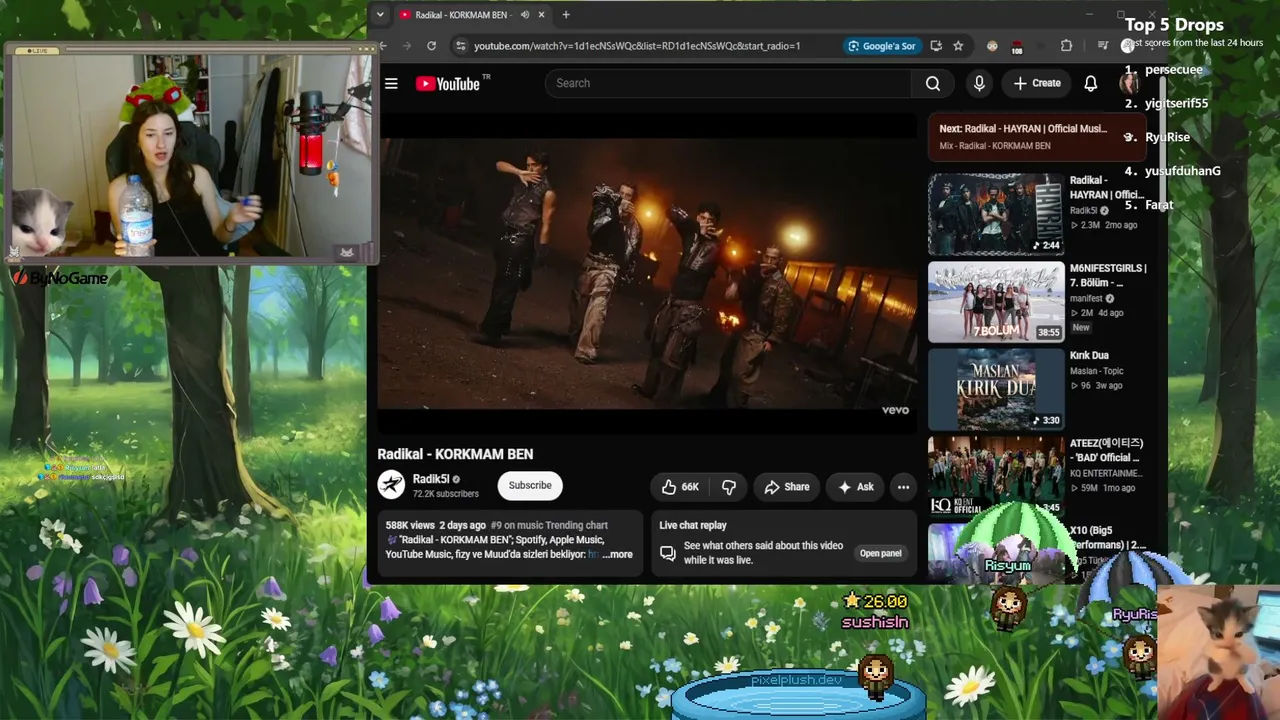Open the live chat replay panel
Viewport: 1280px width, 720px height.
tap(880, 553)
